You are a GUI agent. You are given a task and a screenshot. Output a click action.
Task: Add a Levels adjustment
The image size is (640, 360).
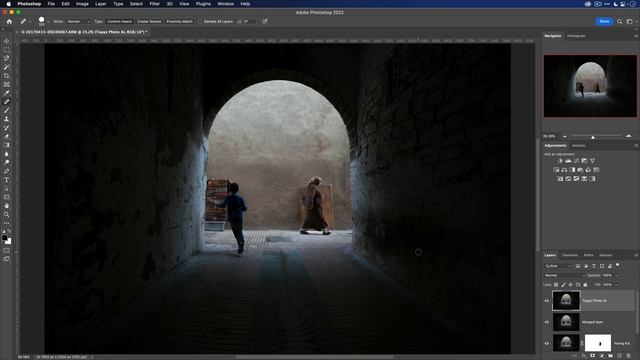point(568,161)
